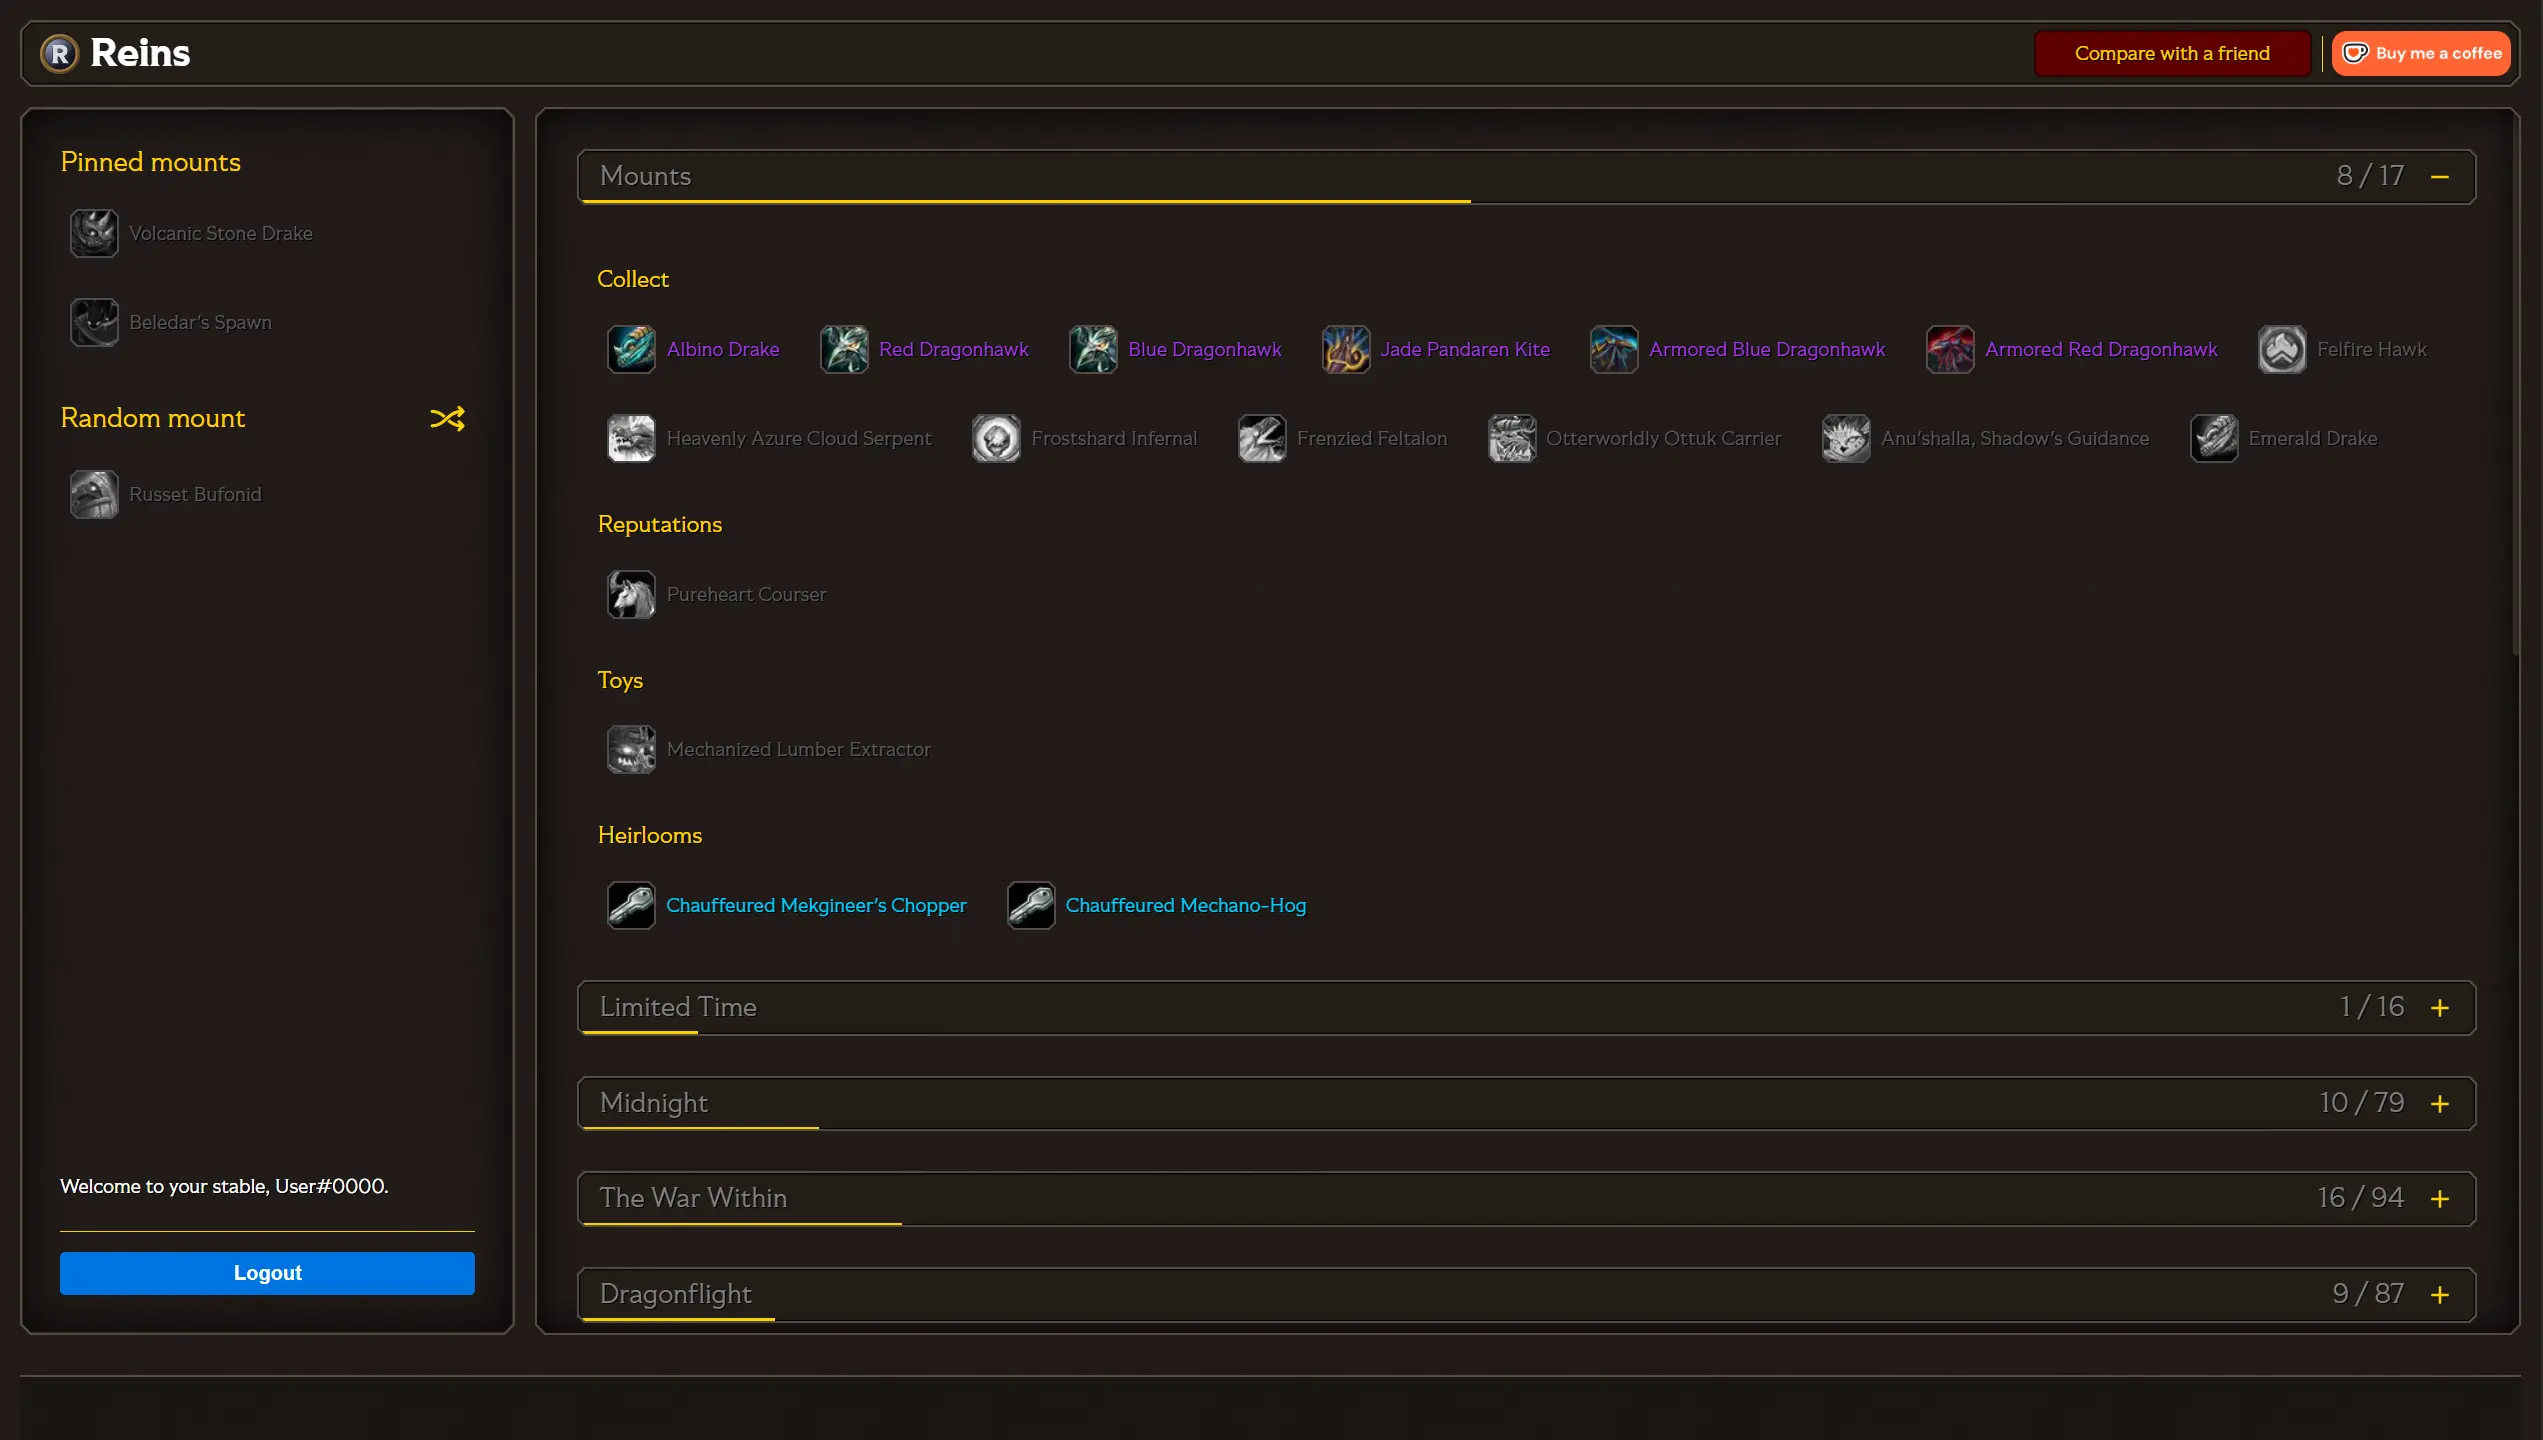Click the heart-cup icon on Buy me a coffee

pos(2356,53)
